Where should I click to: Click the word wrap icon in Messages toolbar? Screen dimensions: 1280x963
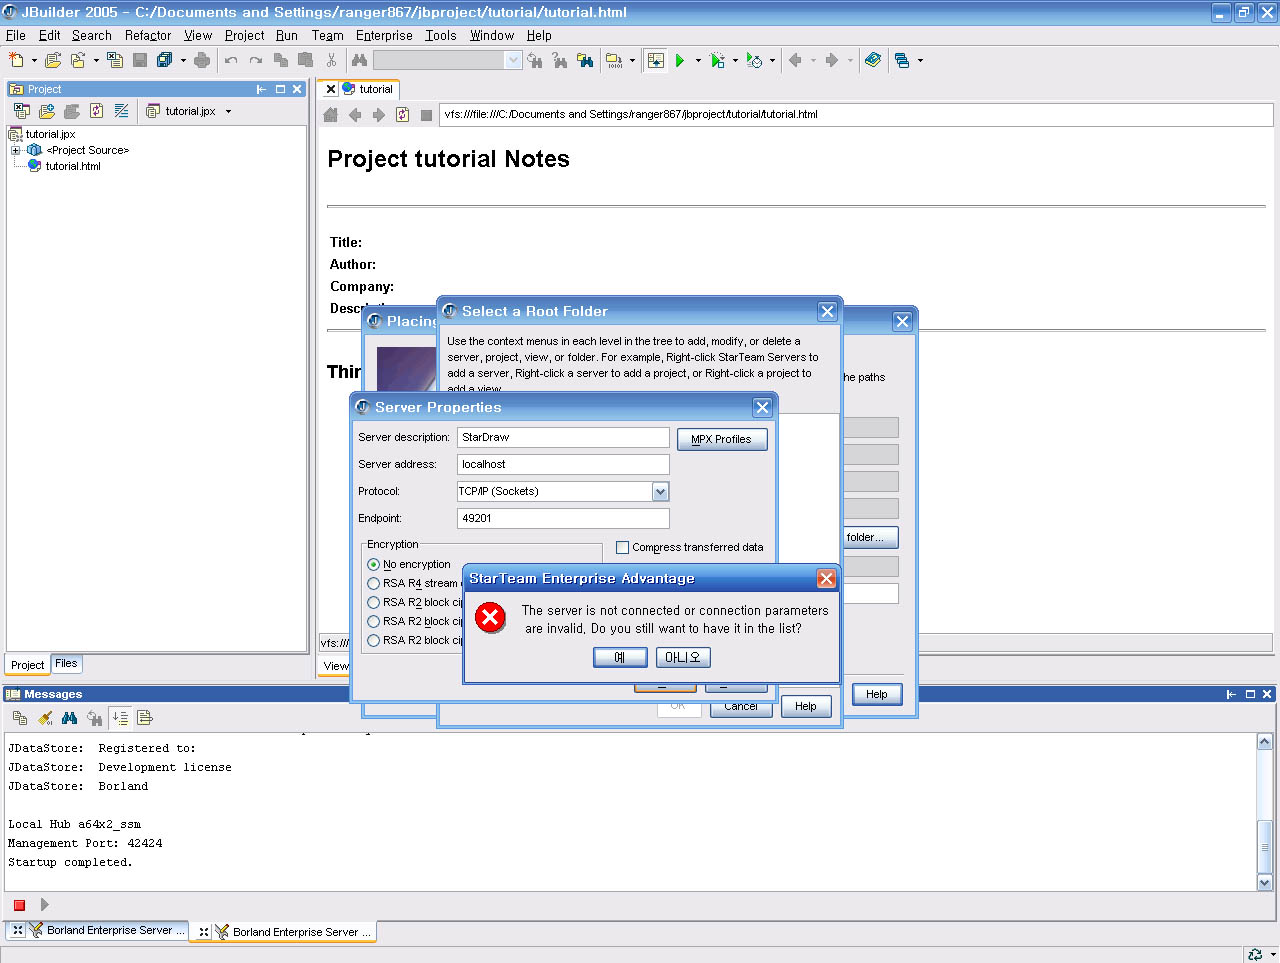point(145,717)
